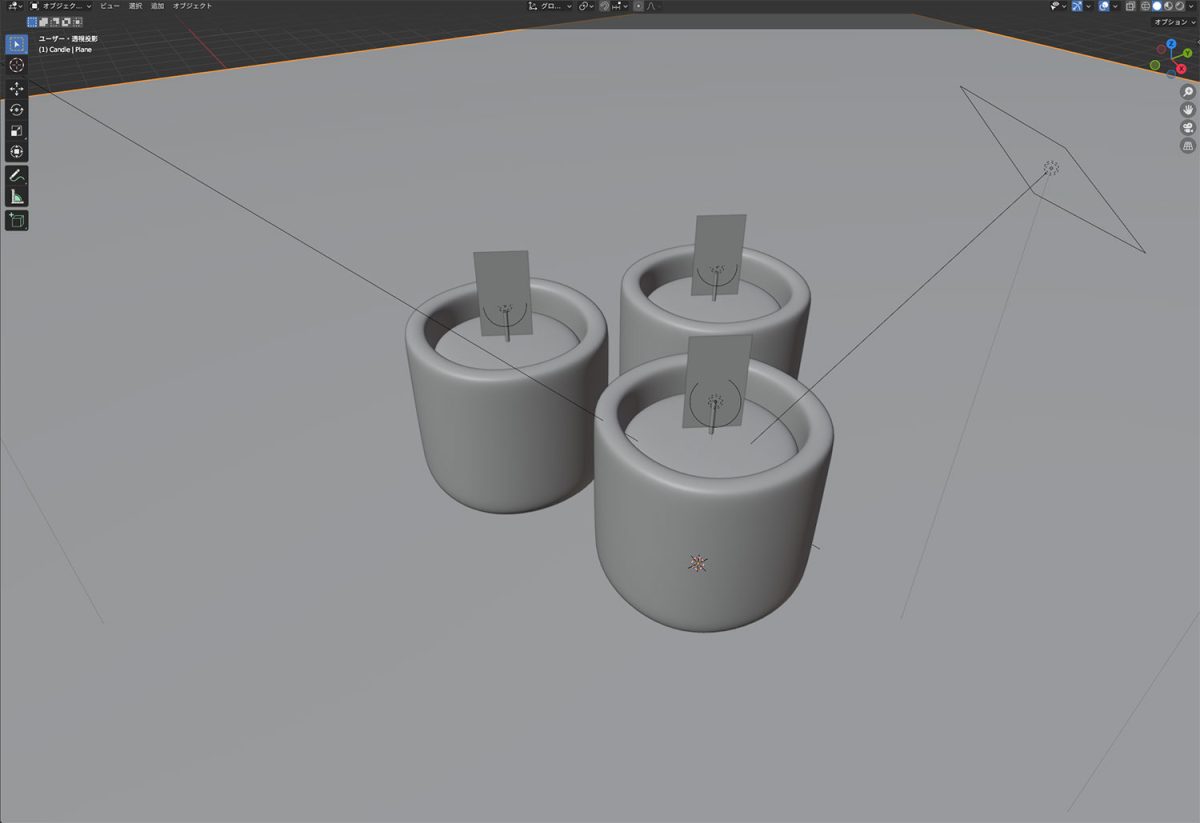Screen dimensions: 1200x823
Task: Toggle camera view with the camera icon
Action: (x=1188, y=128)
